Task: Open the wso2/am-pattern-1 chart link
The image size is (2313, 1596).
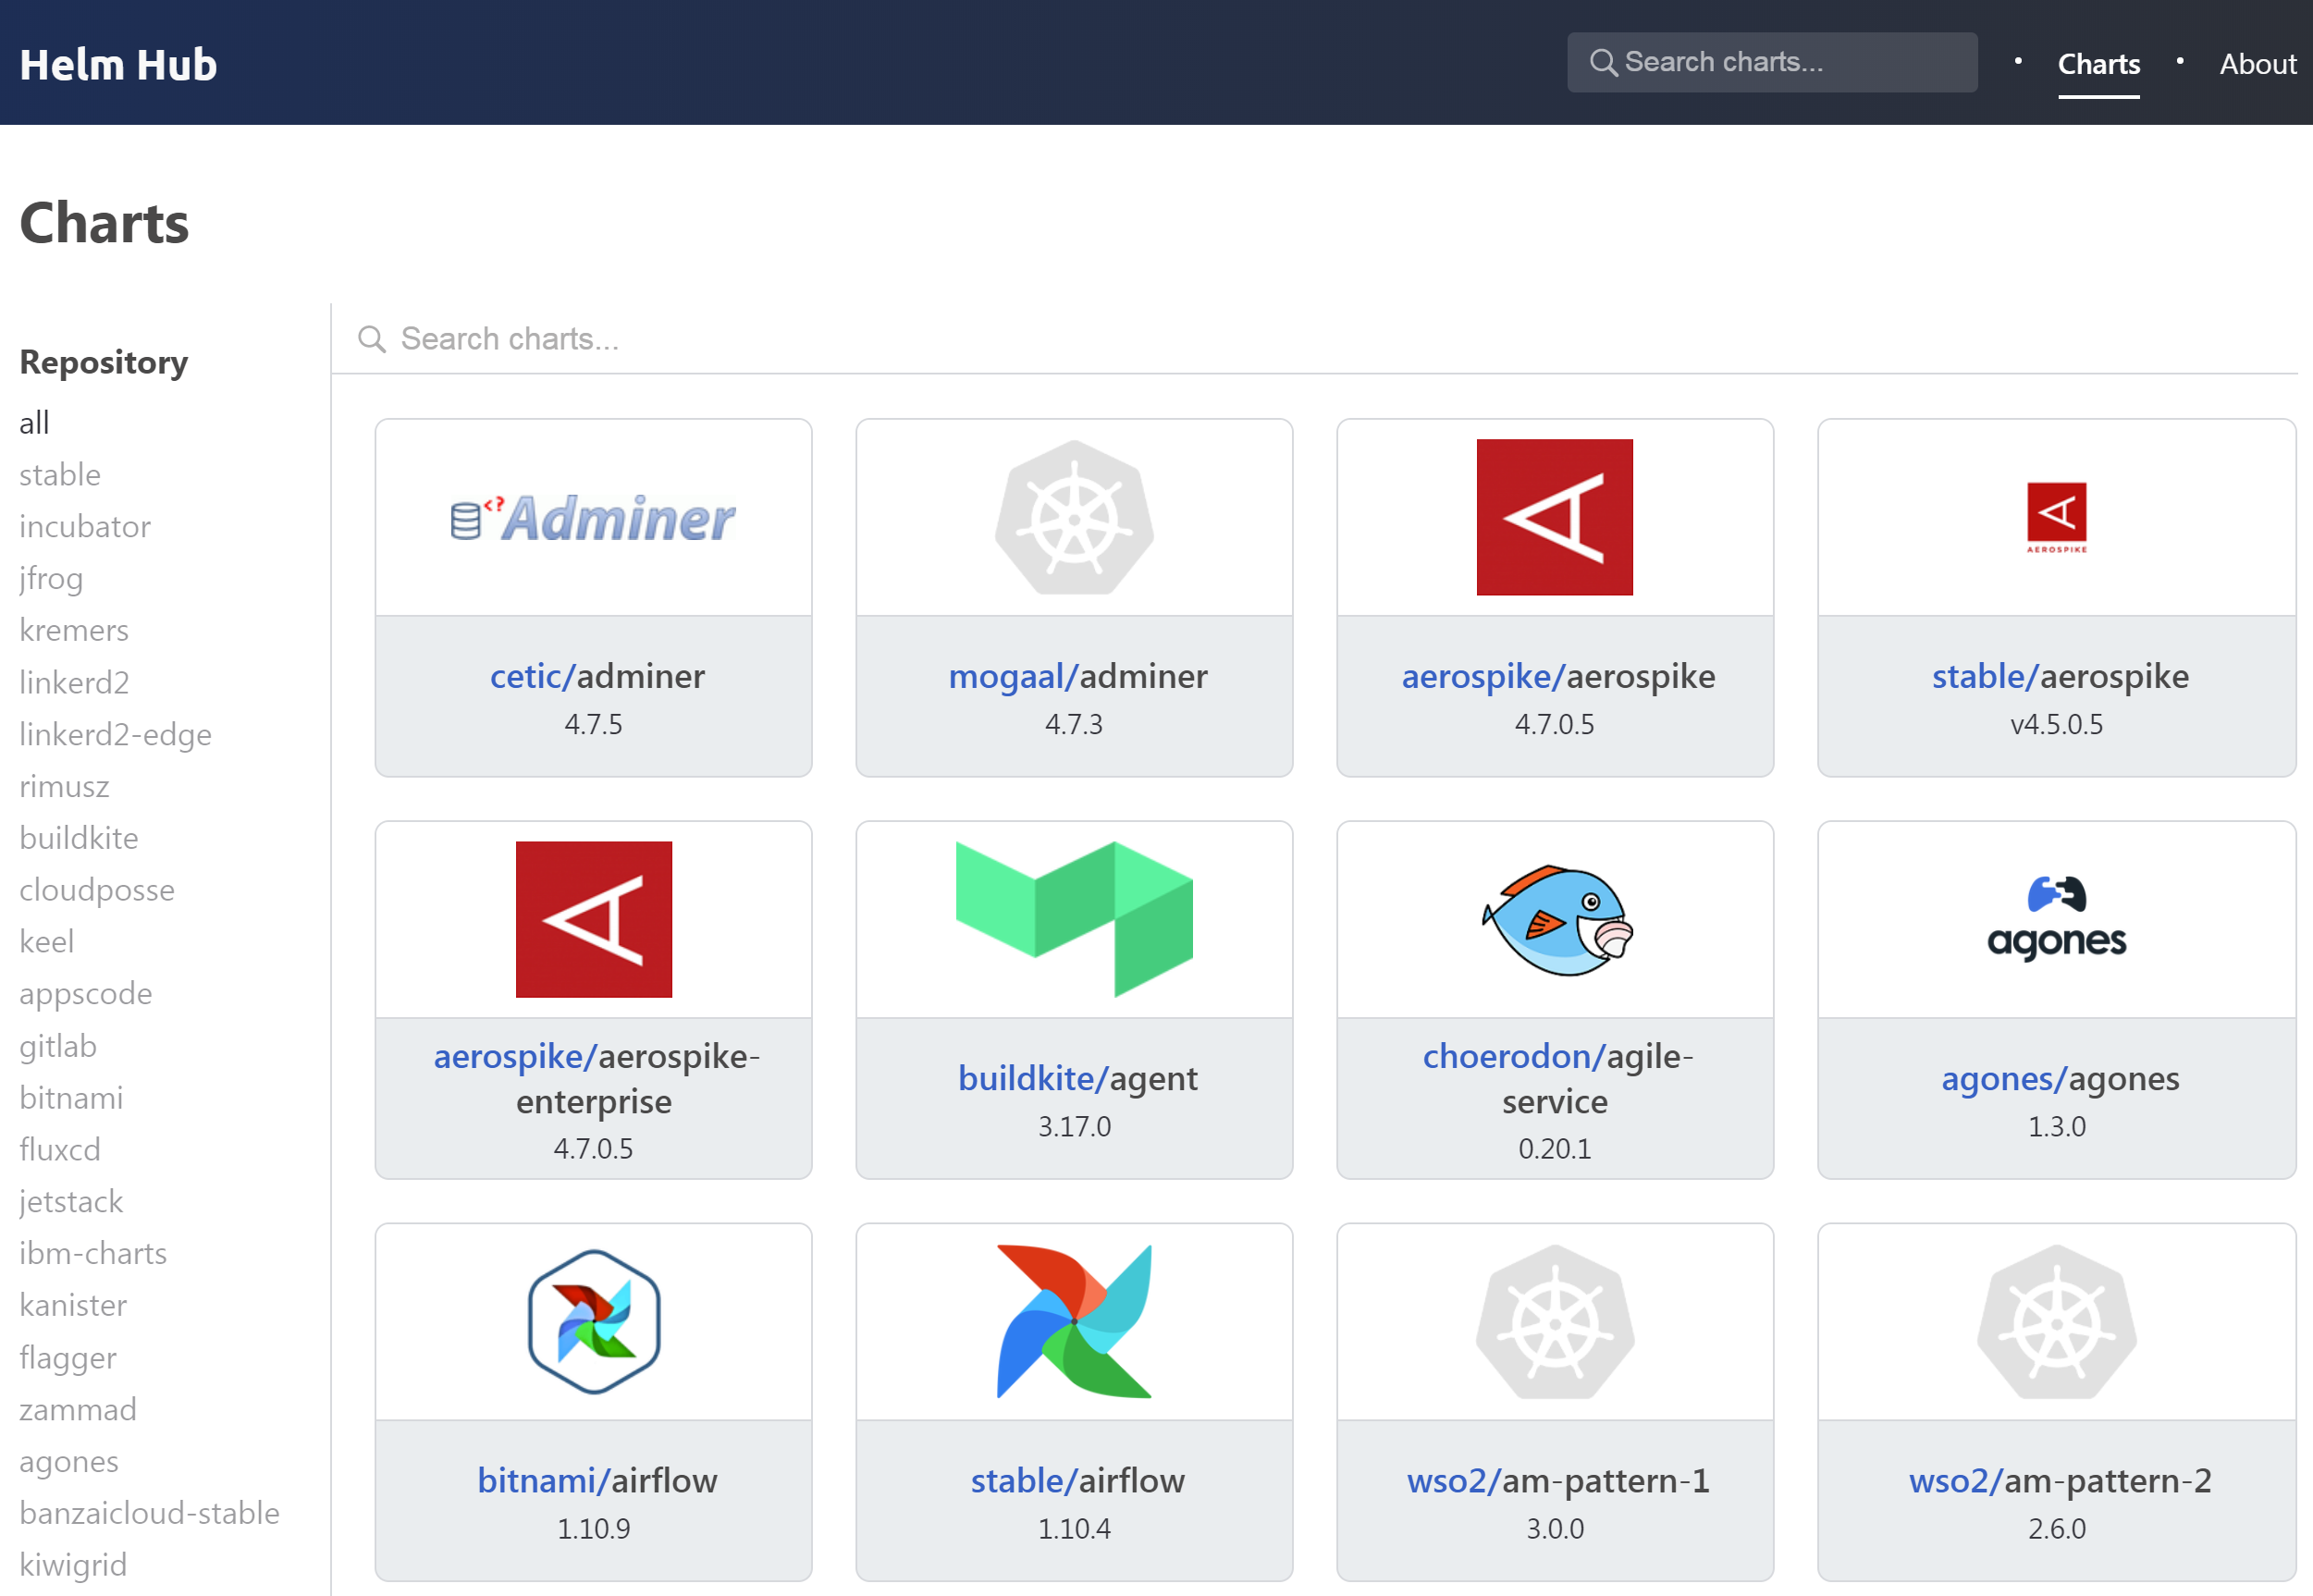Action: (x=1557, y=1480)
